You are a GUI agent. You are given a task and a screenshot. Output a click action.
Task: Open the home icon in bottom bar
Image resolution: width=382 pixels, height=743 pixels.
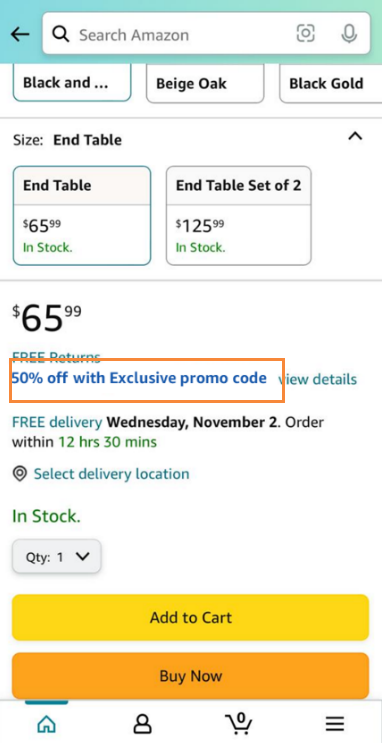pos(46,724)
